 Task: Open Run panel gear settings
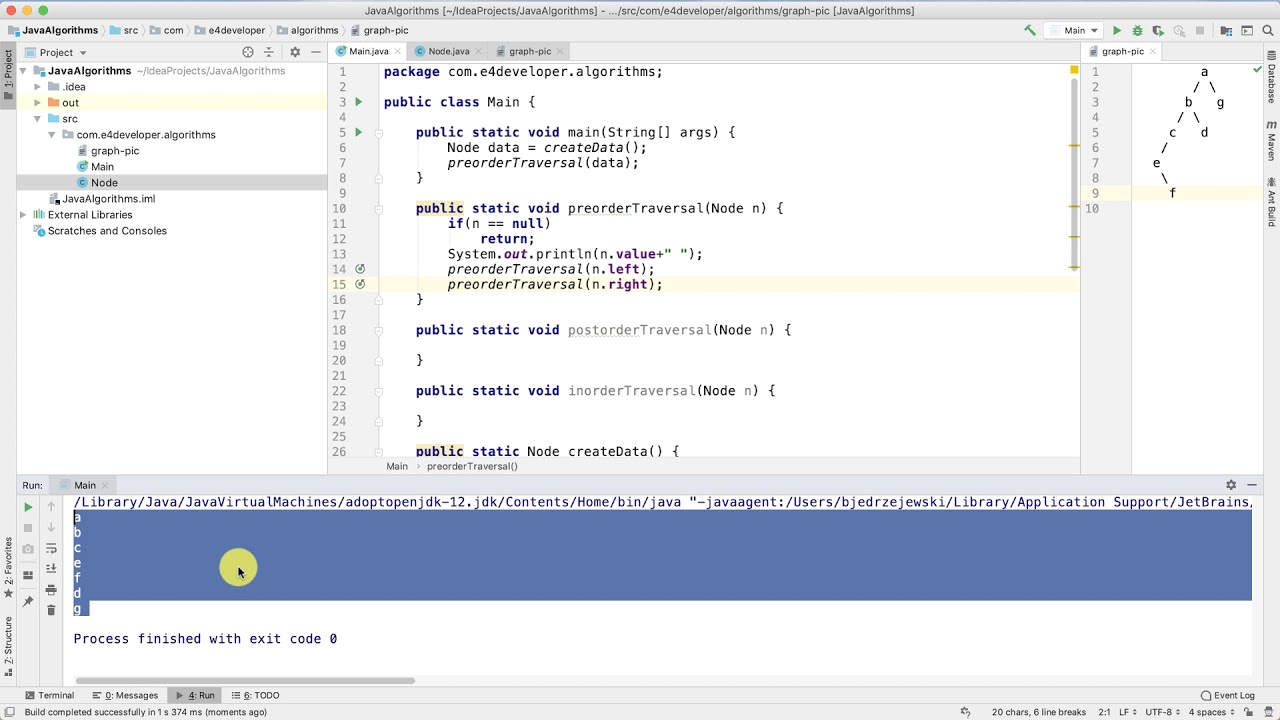(1231, 485)
